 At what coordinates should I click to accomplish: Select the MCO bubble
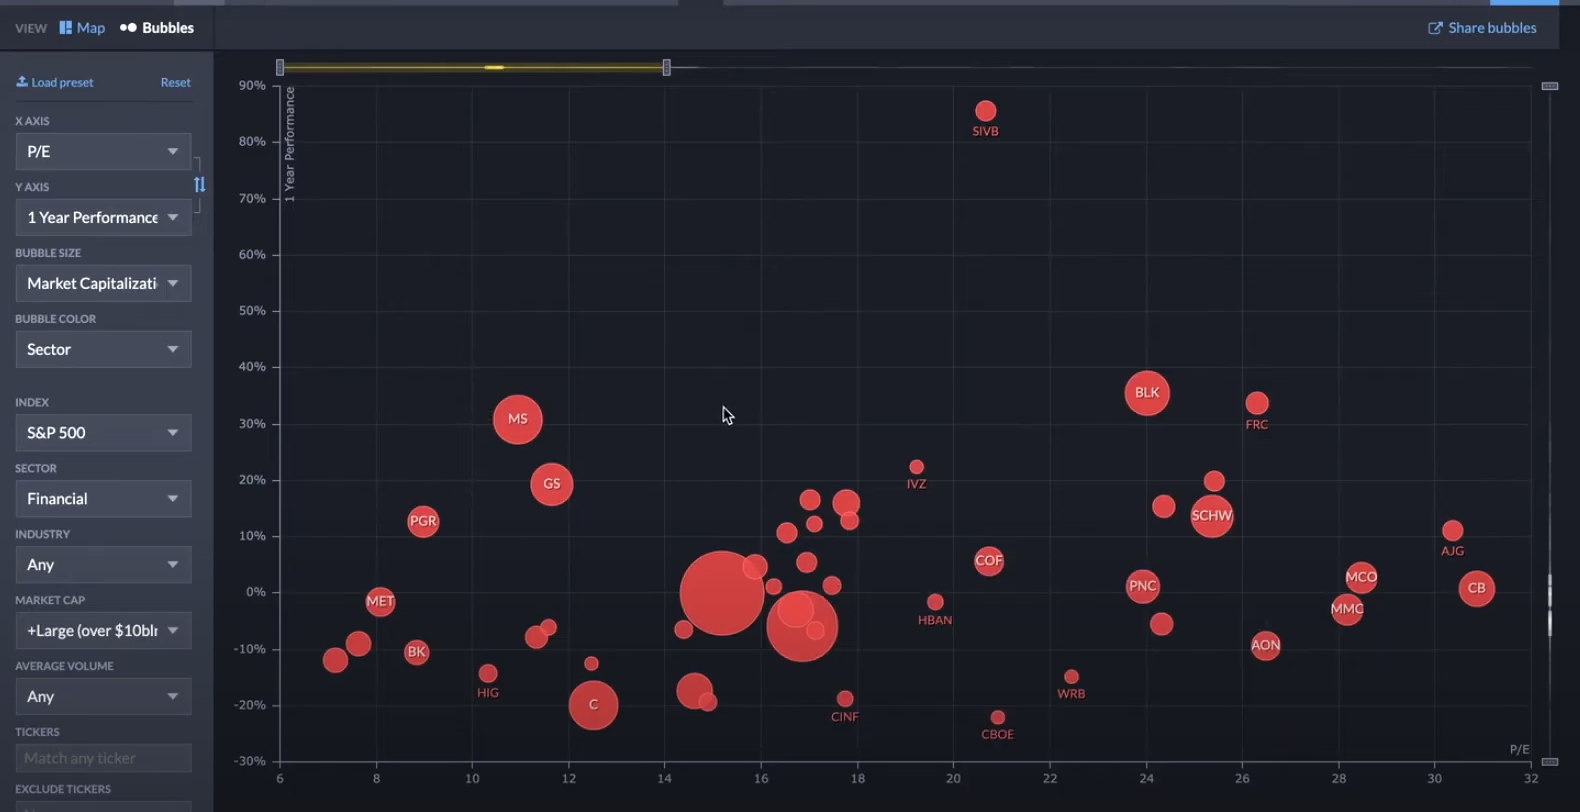1361,577
